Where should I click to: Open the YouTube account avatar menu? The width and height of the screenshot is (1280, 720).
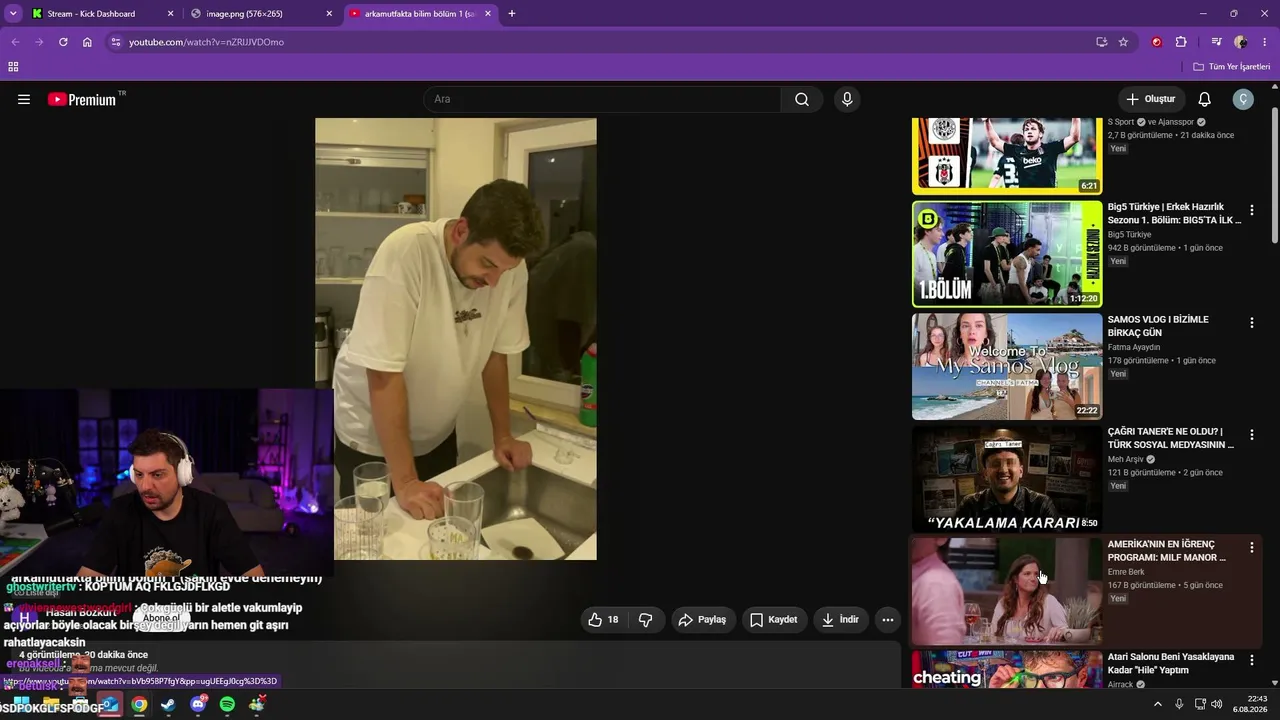tap(1243, 99)
